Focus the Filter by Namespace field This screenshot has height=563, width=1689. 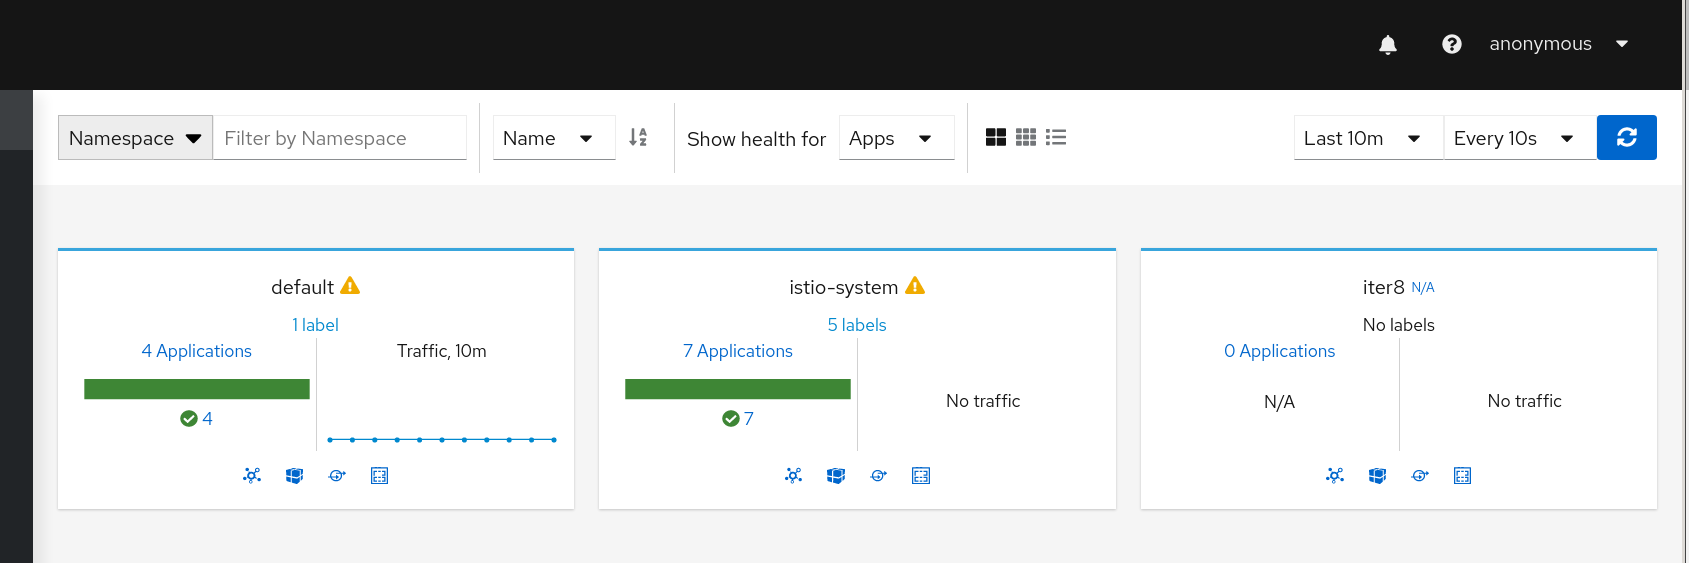point(340,138)
